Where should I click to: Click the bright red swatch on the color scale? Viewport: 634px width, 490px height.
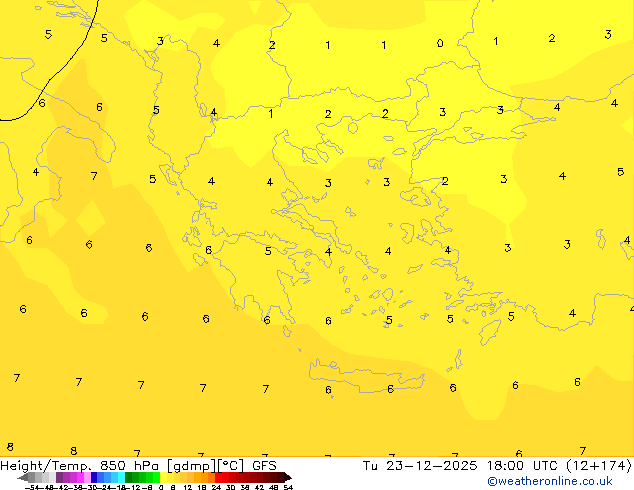[x=218, y=477]
